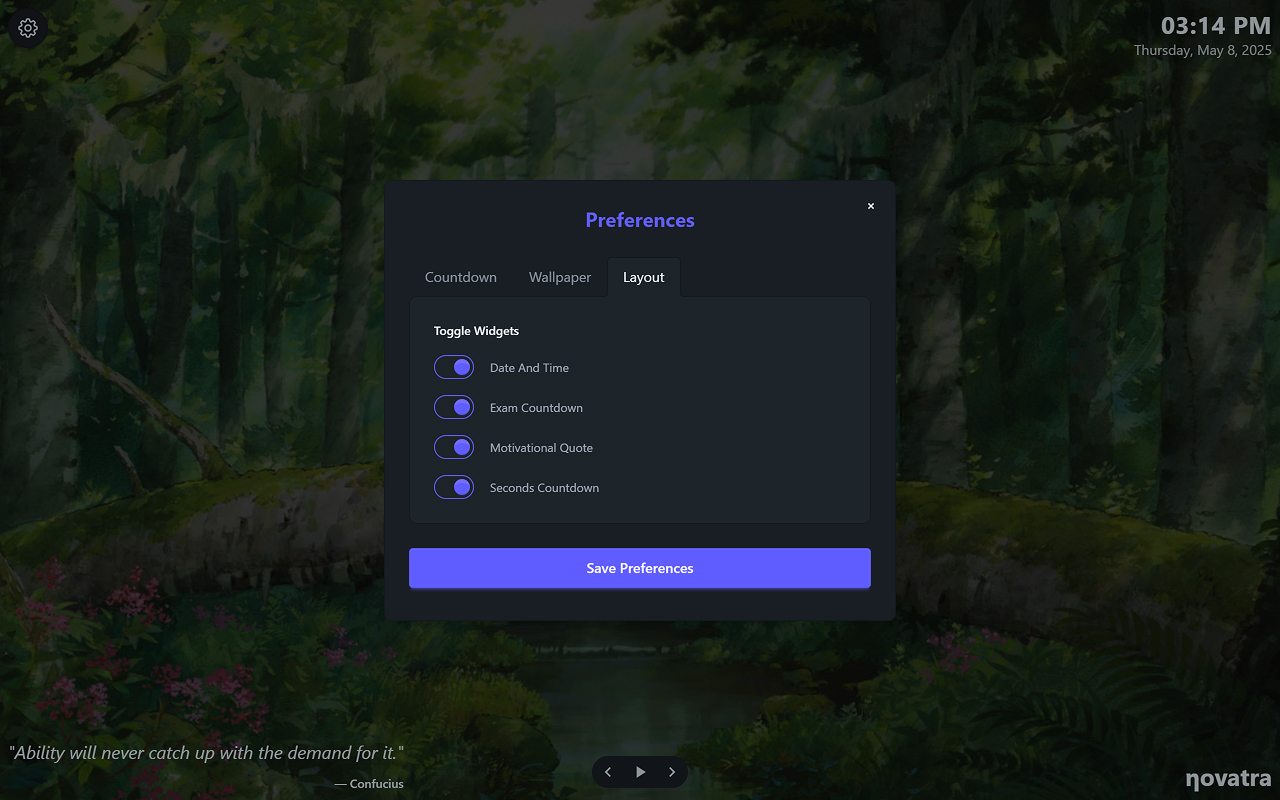Toggle the Seconds Countdown widget

[x=454, y=488]
